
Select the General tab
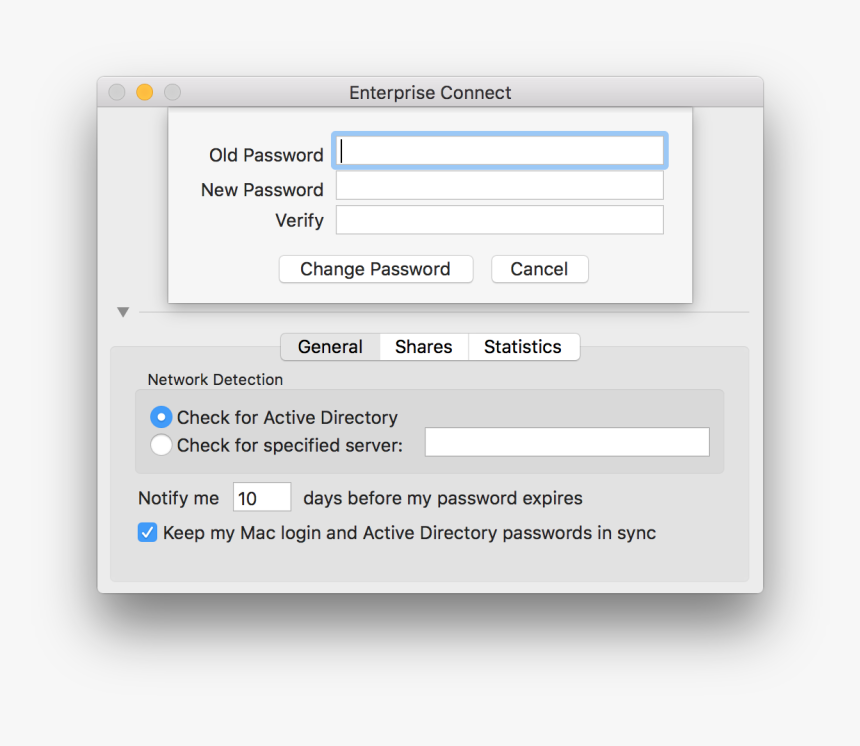330,346
